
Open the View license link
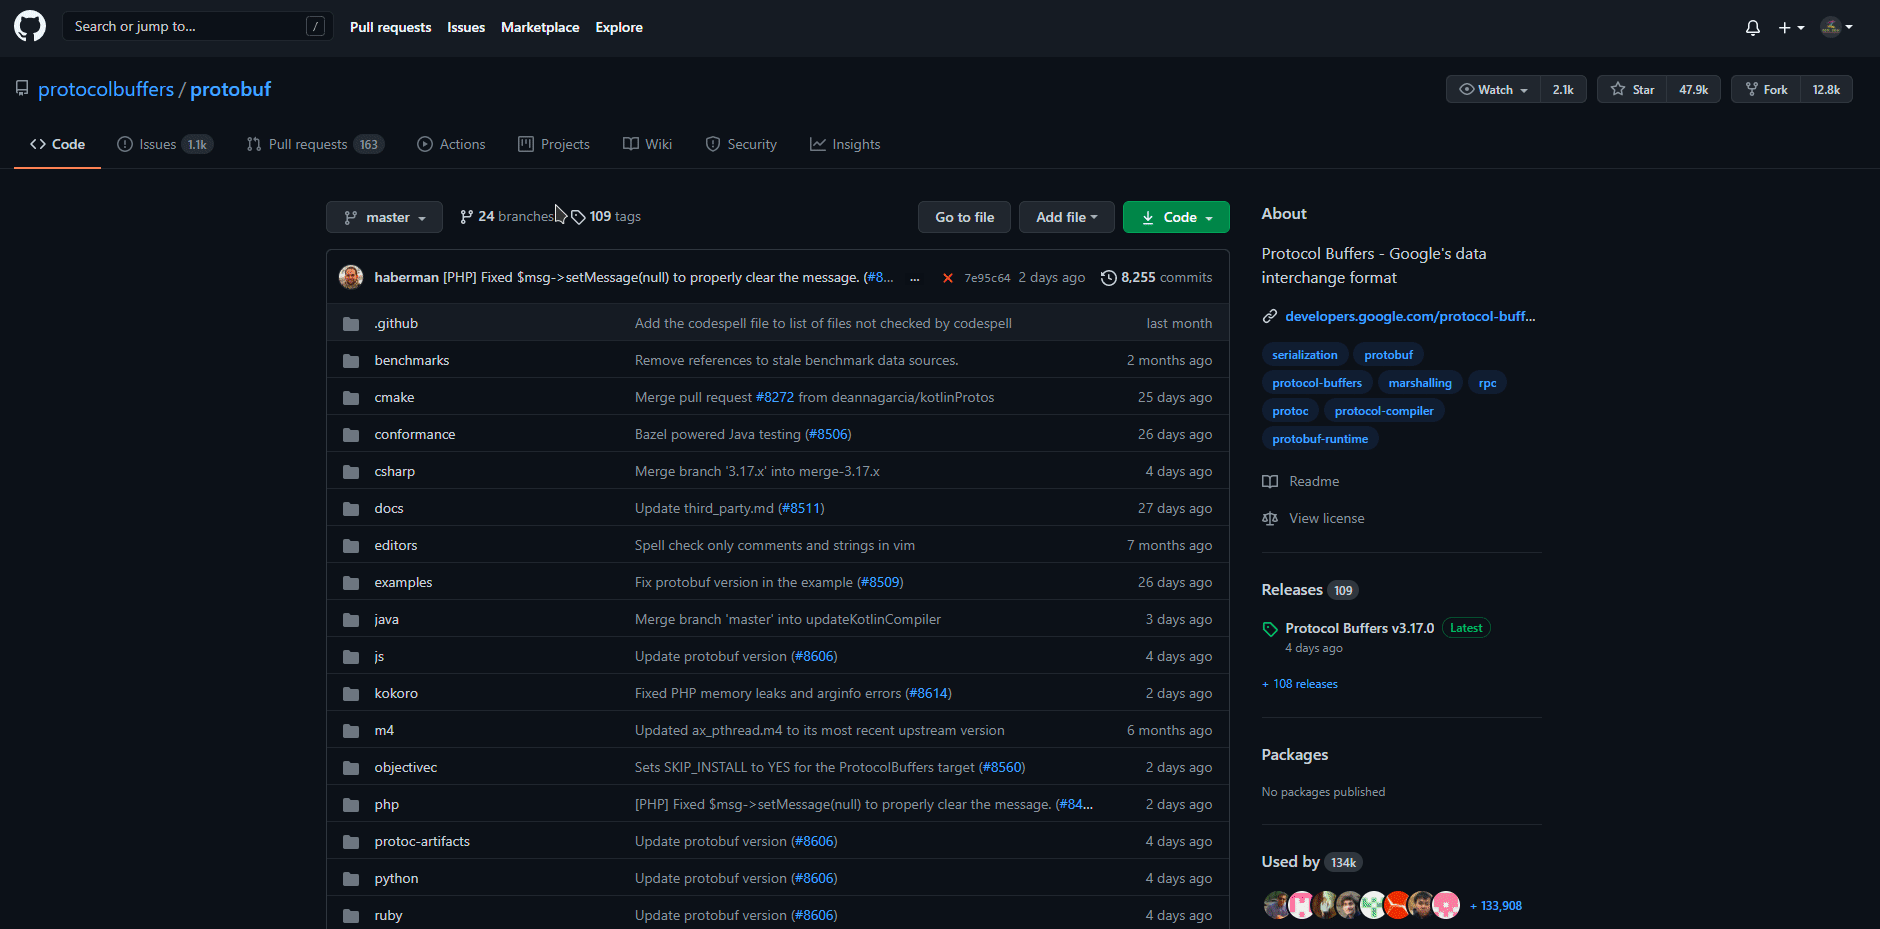(1326, 518)
